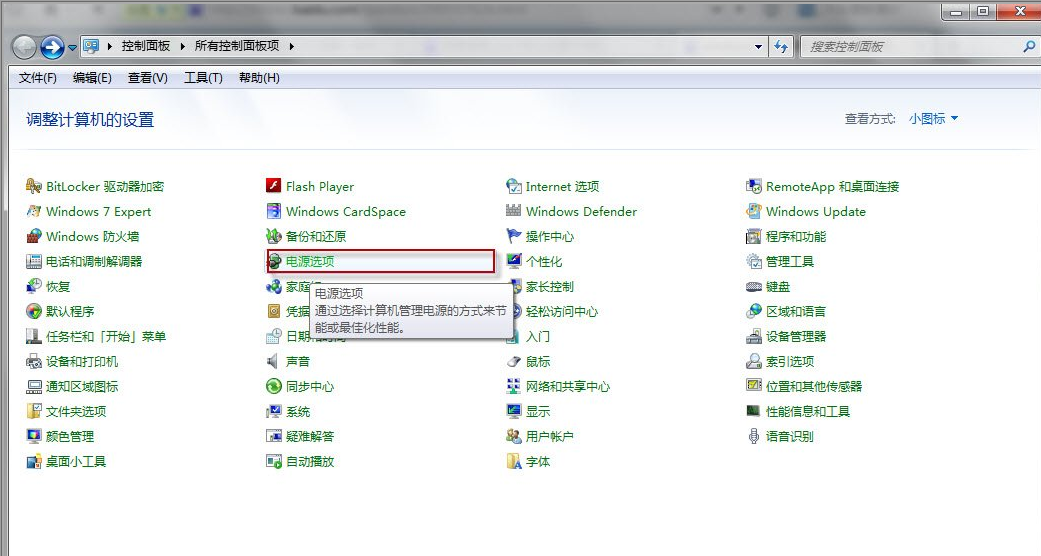Click the Windows 防火墙 firewall icon
The height and width of the screenshot is (556, 1041).
34,236
